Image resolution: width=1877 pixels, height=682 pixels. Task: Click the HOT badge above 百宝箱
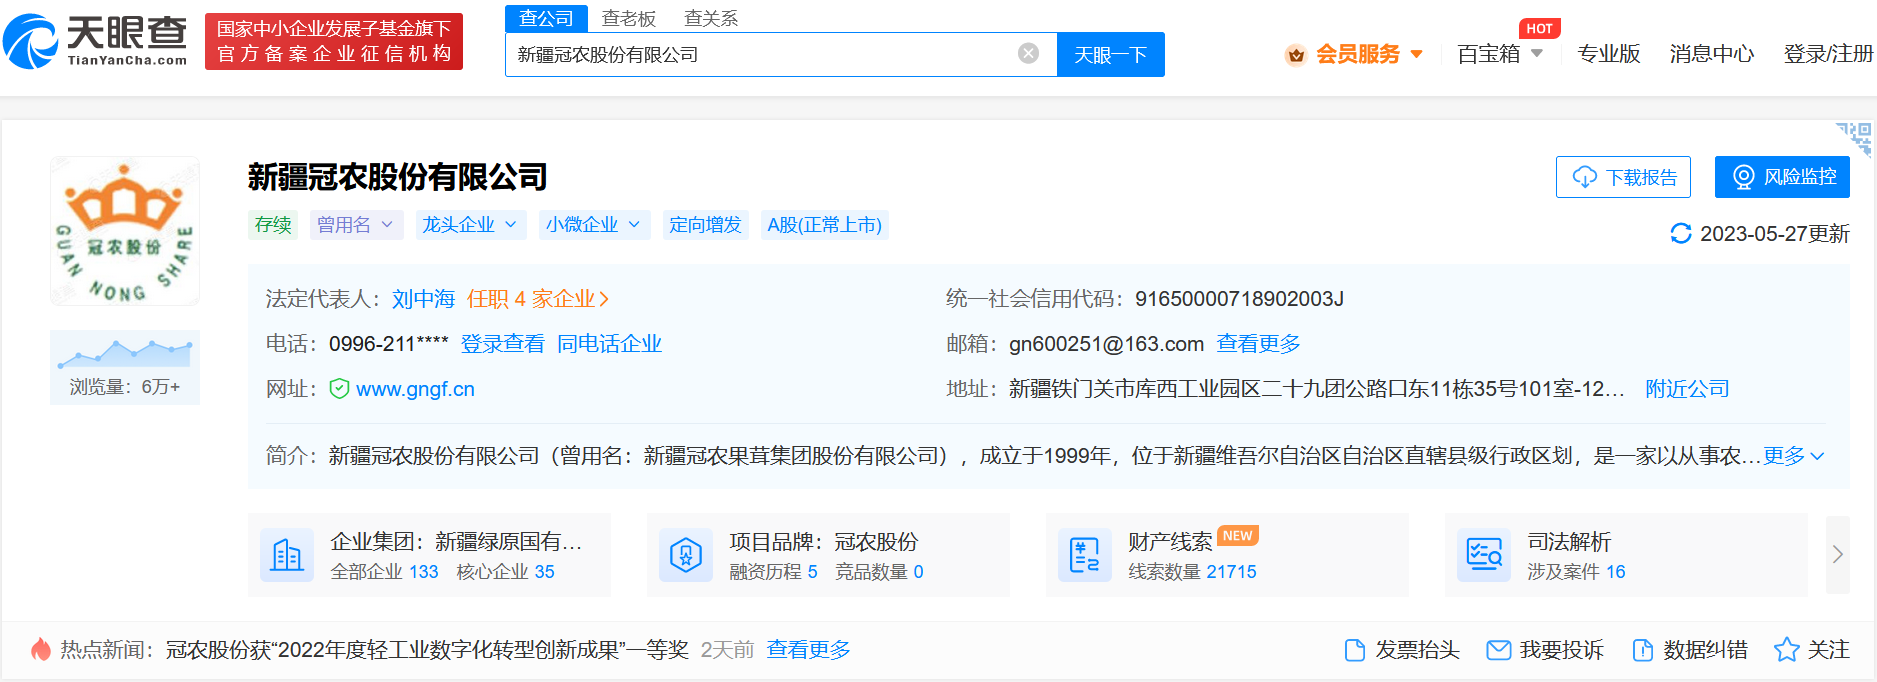pyautogui.click(x=1540, y=29)
